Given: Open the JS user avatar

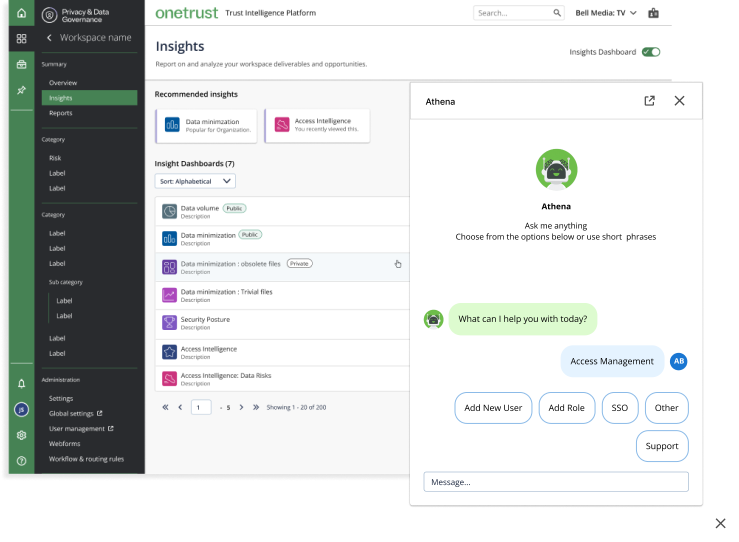Looking at the screenshot, I should 21,410.
